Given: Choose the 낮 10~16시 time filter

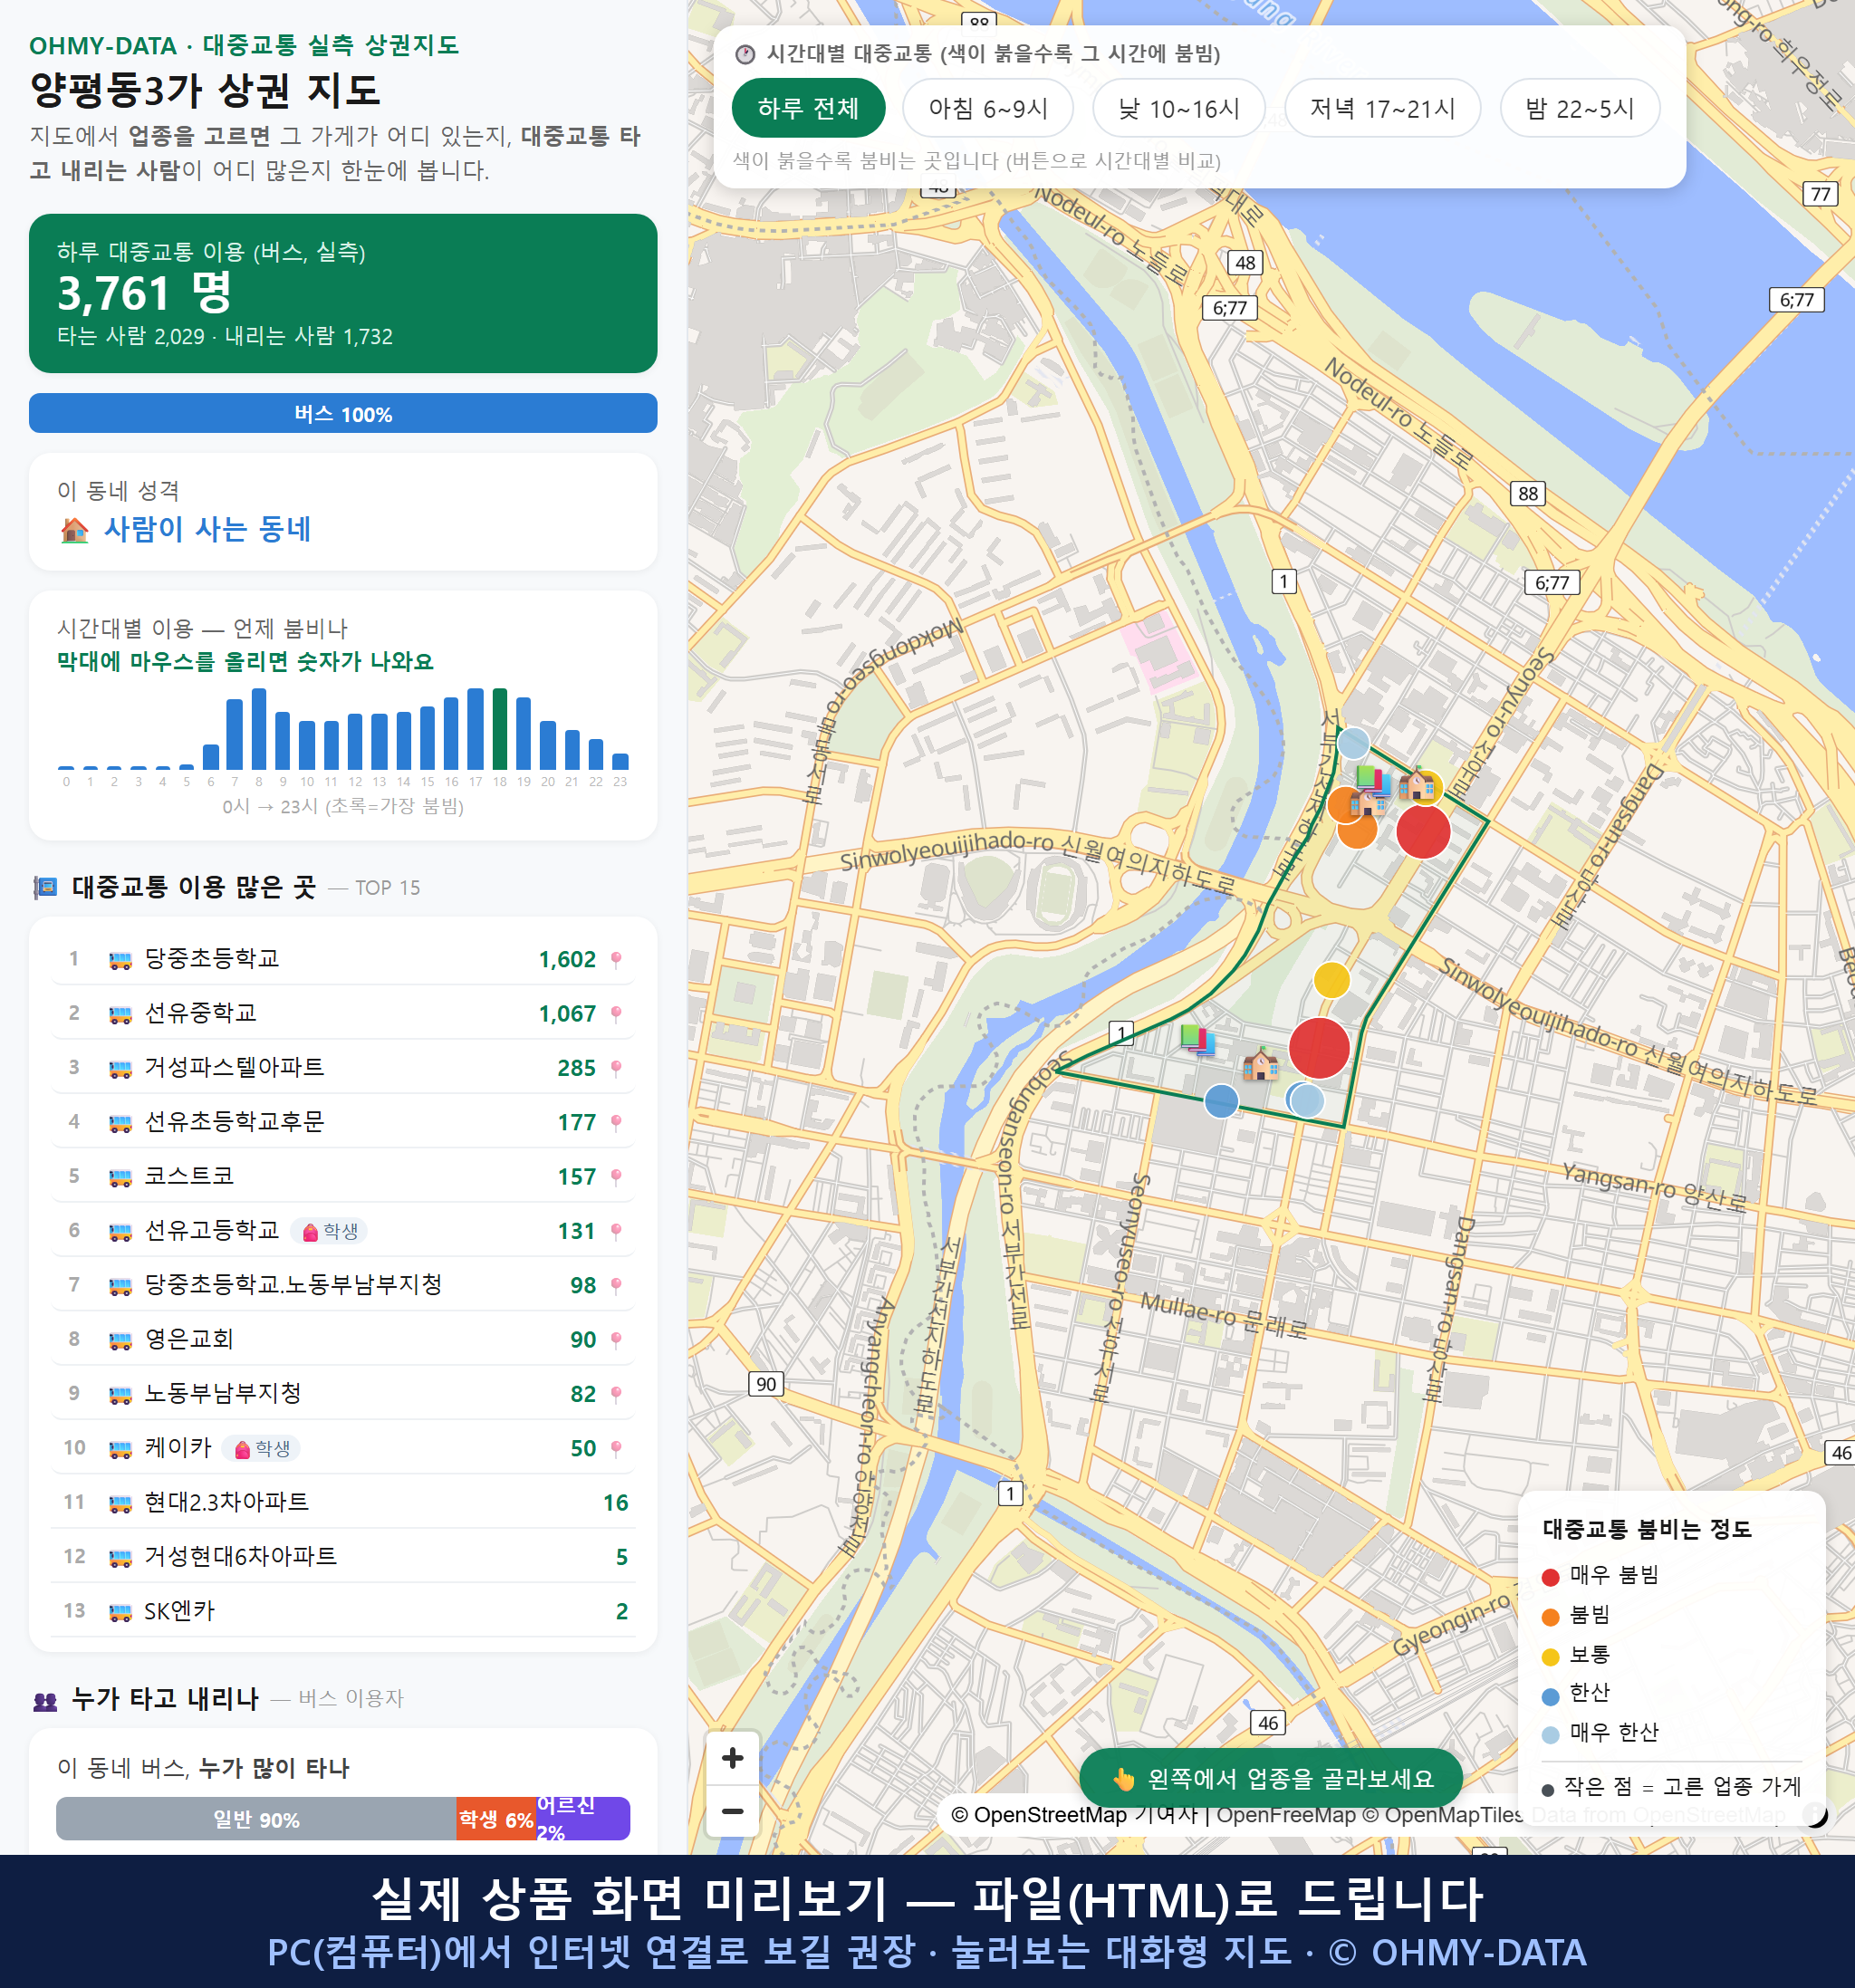Looking at the screenshot, I should (1178, 108).
